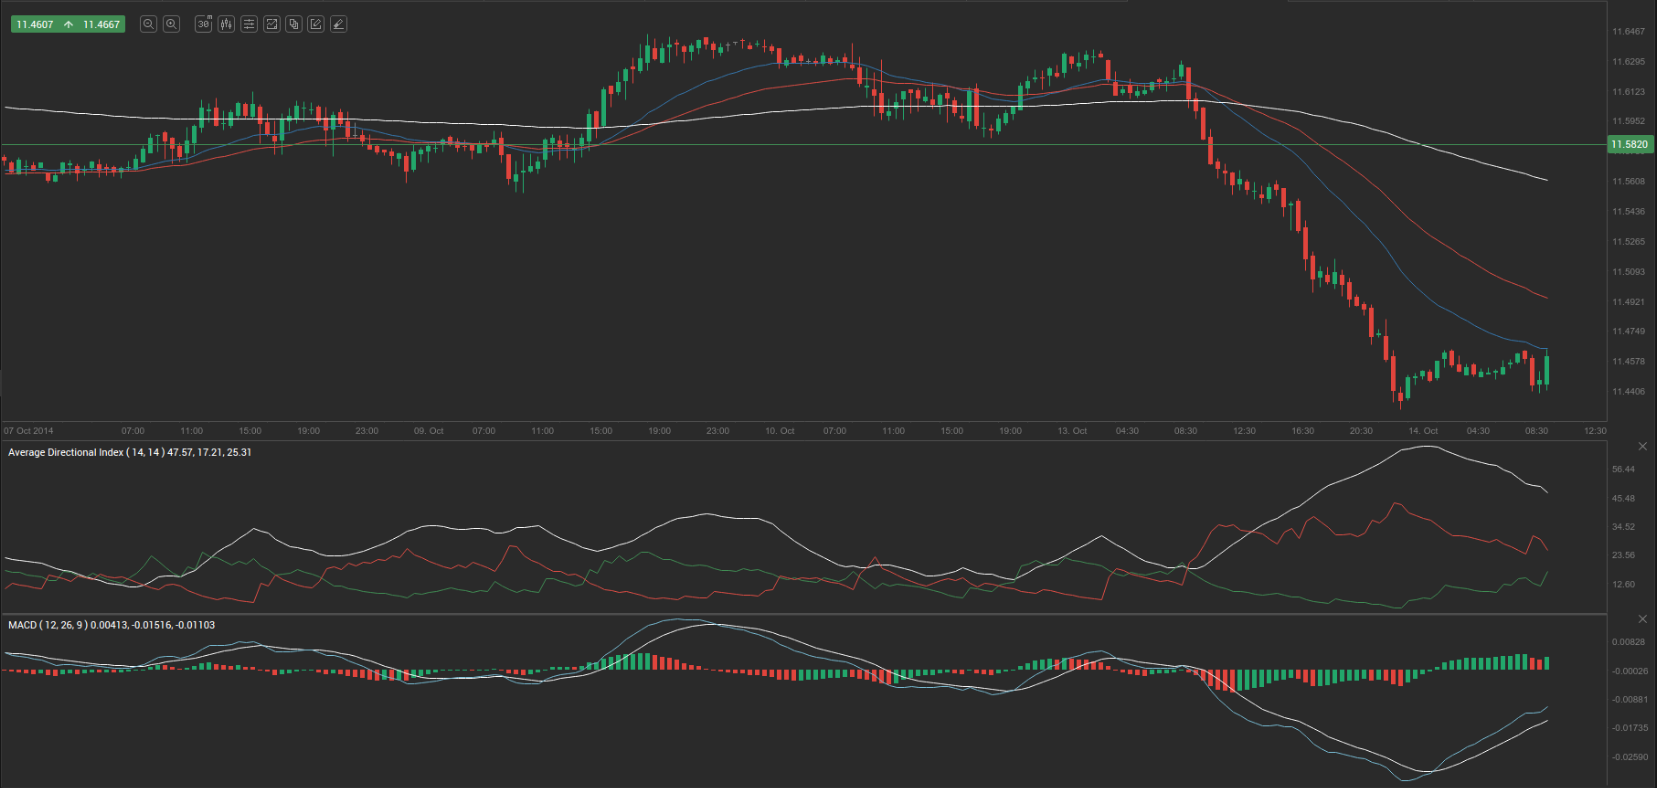
Task: Click the 11.6467 value on price scale
Action: tap(1628, 32)
